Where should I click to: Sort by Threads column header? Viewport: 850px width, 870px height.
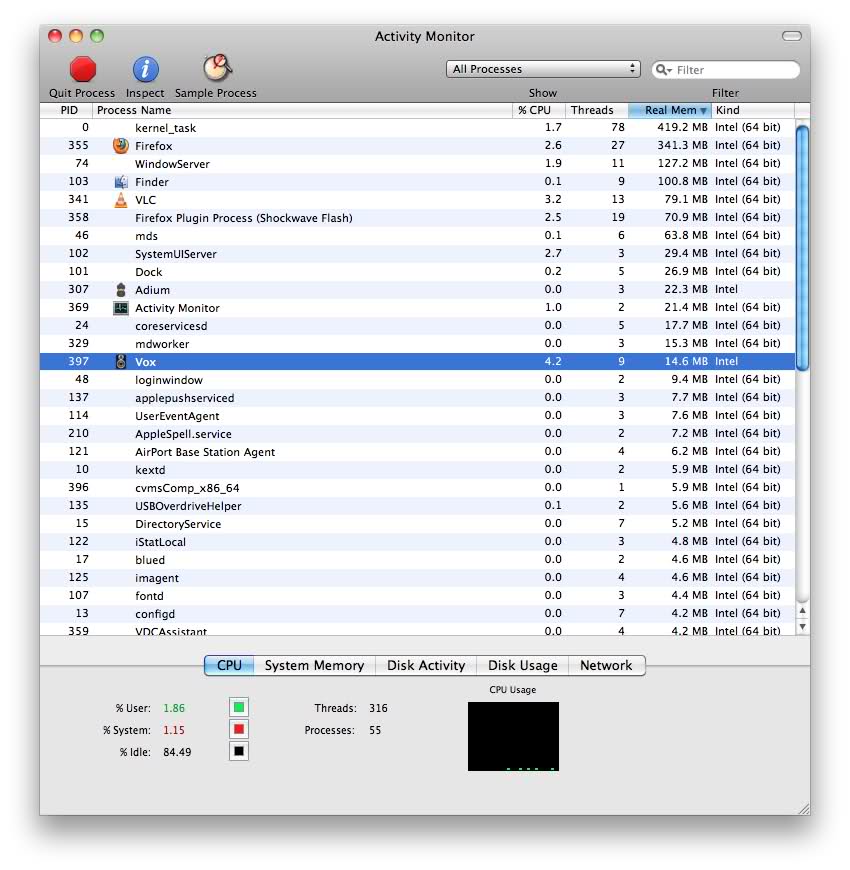point(596,110)
